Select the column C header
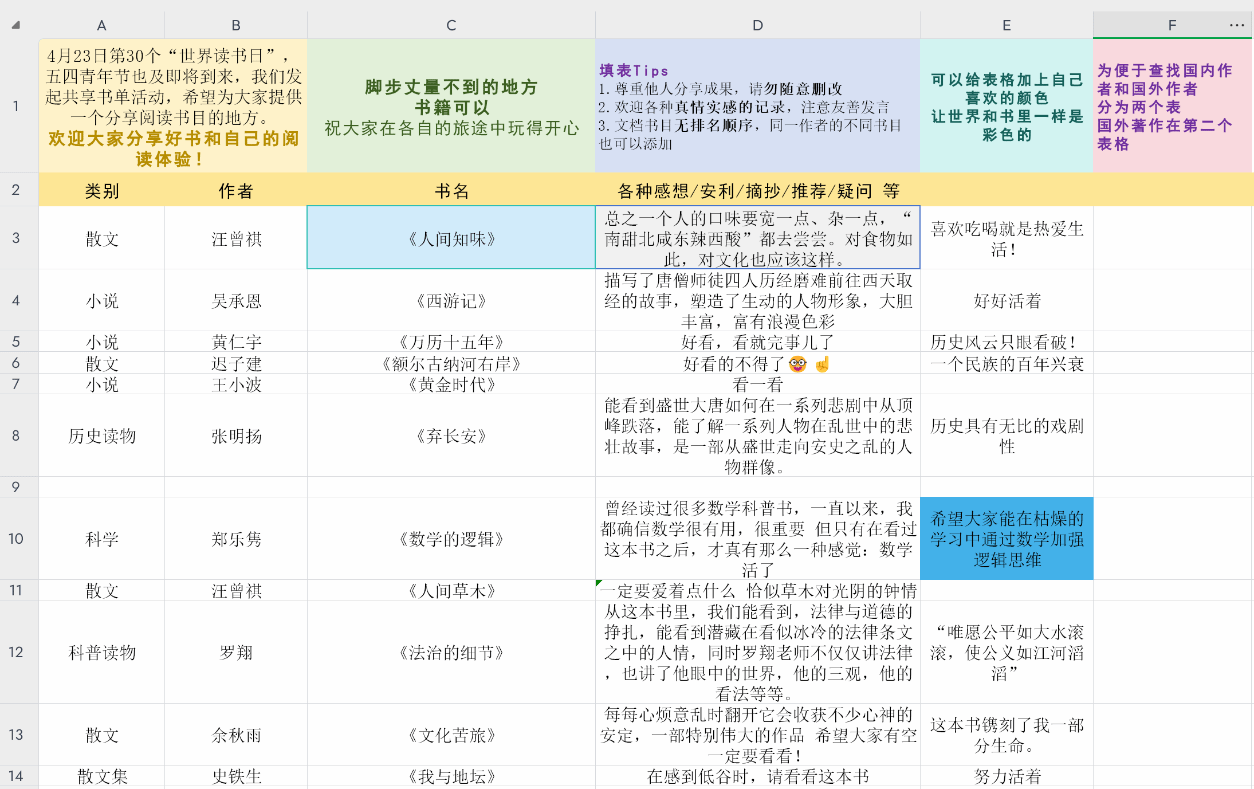 (x=451, y=25)
